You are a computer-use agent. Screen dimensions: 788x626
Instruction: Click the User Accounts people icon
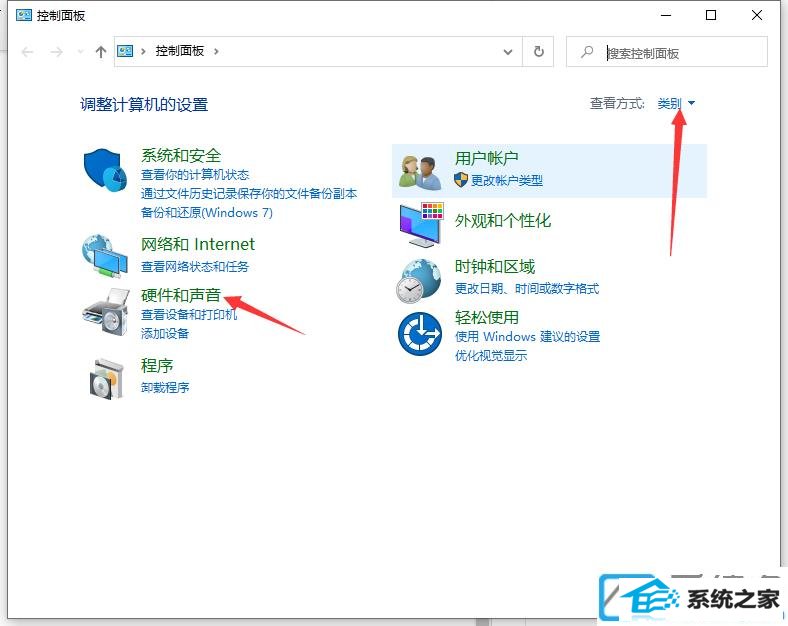(x=420, y=173)
